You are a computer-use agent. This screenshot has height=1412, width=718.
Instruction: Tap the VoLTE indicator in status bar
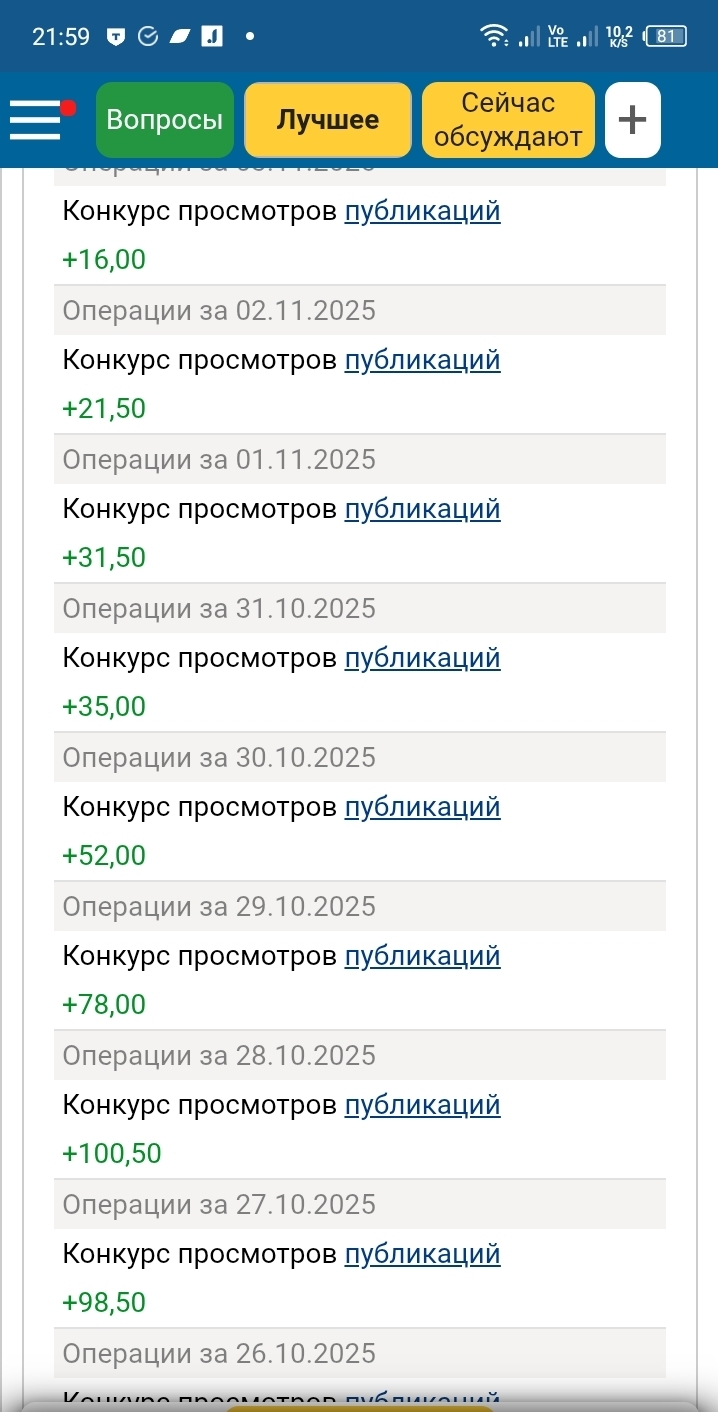click(558, 37)
